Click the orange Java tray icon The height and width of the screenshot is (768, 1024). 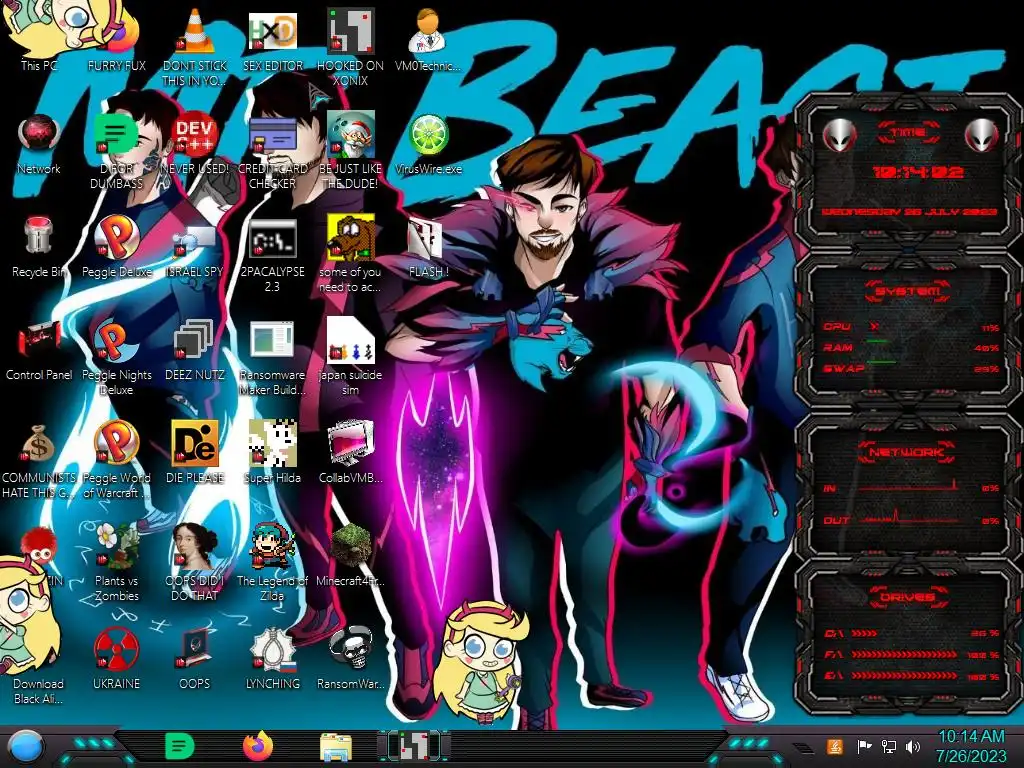coord(834,747)
